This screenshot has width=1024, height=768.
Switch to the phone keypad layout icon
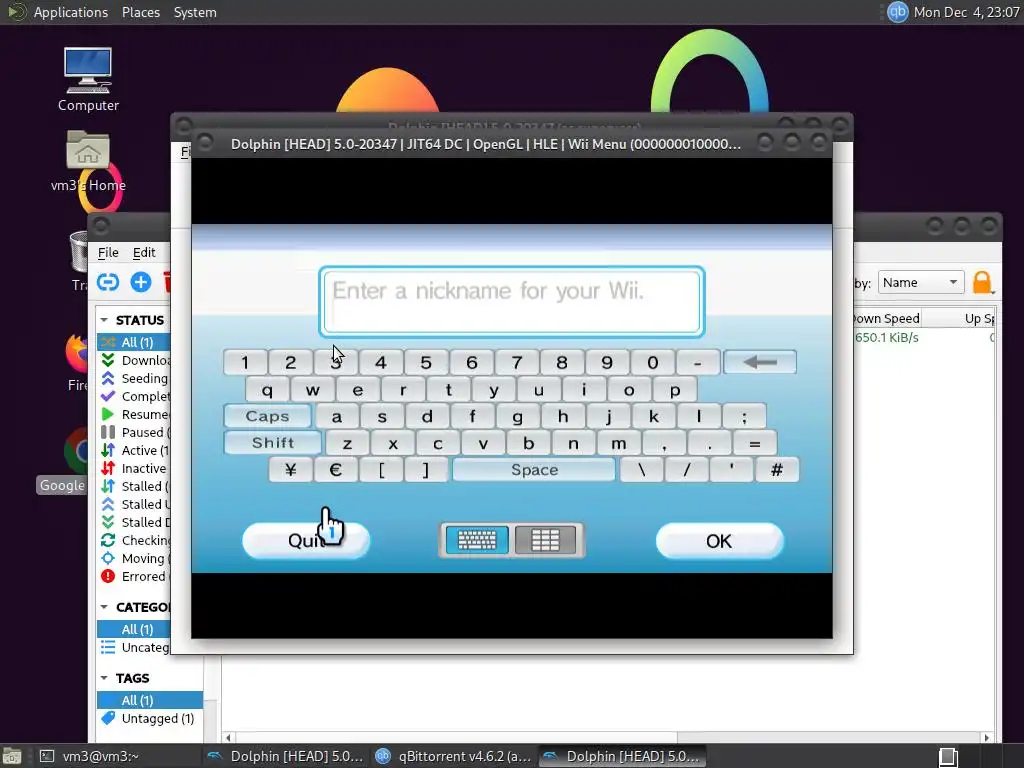point(545,540)
